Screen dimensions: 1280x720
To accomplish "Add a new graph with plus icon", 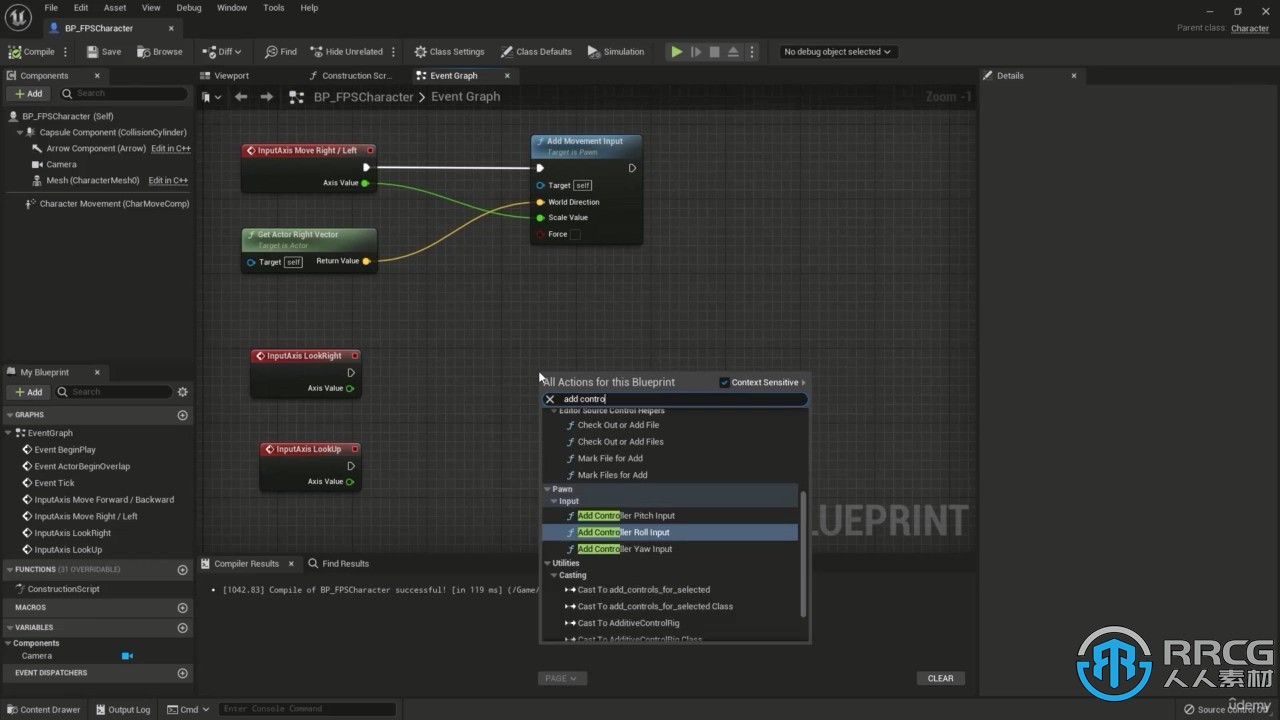I will point(182,415).
